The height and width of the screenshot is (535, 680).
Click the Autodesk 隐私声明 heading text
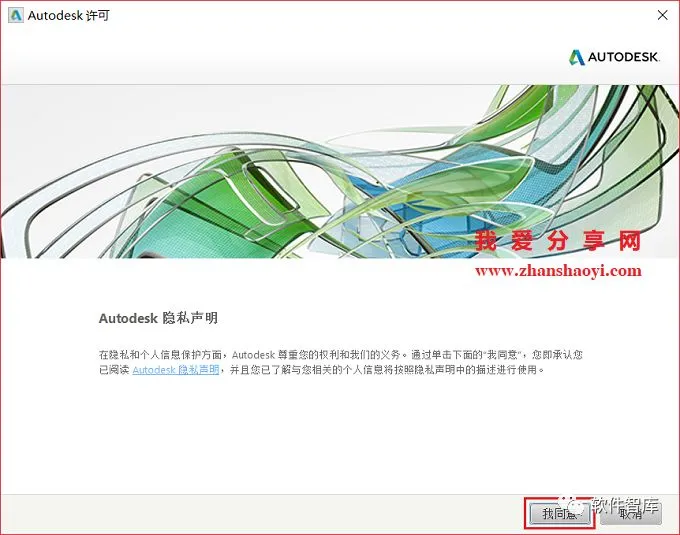158,318
